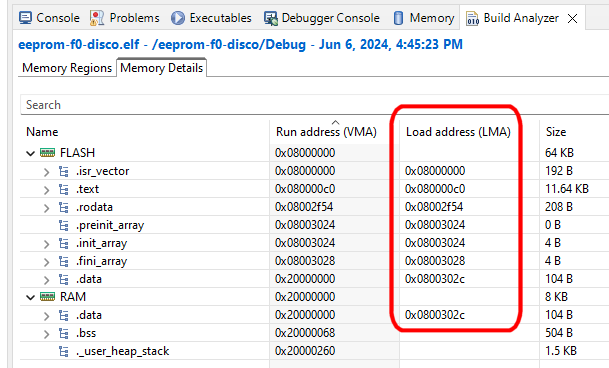Viewport: 609px width, 368px height.
Task: Click the ._user_heap_stack section icon
Action: click(x=64, y=351)
